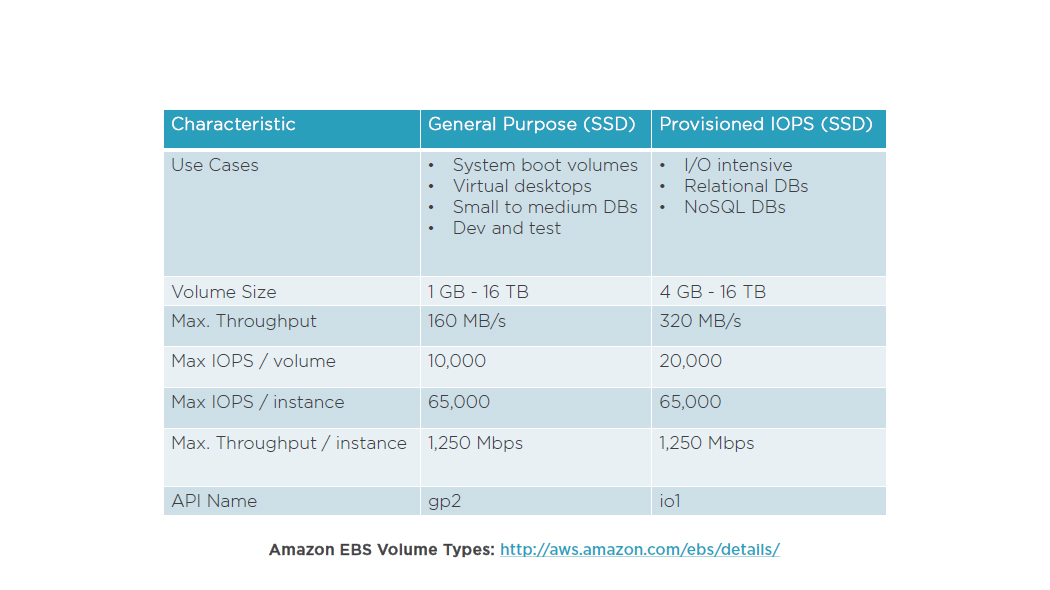Click the 4 GB - 16 TB cell

(x=712, y=292)
